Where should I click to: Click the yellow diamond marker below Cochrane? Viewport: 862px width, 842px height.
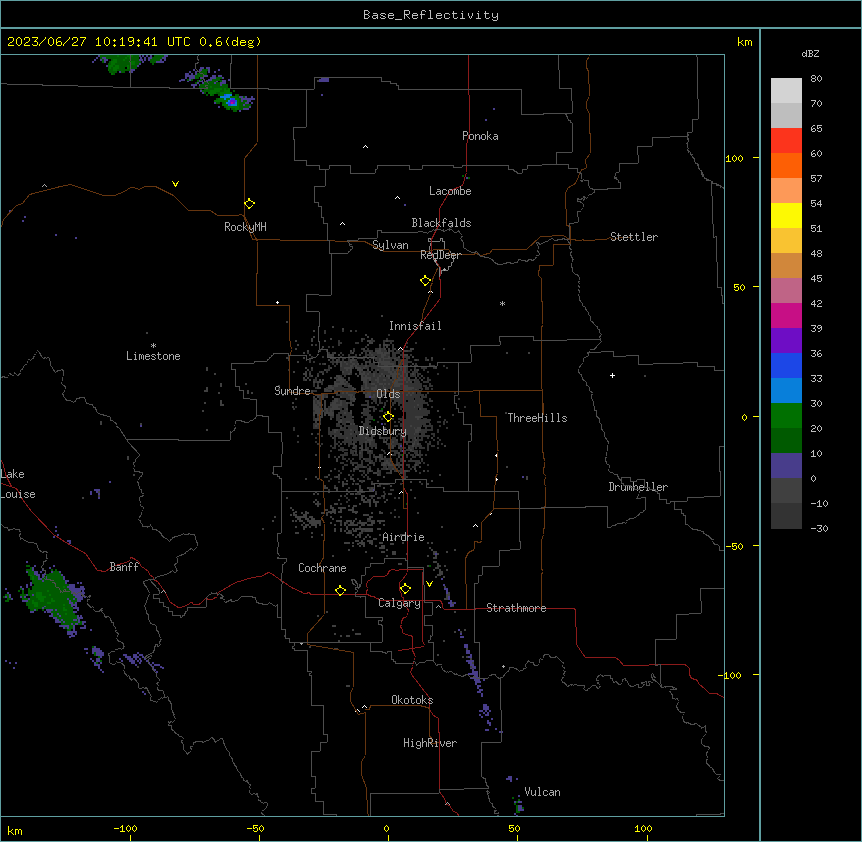[x=340, y=590]
